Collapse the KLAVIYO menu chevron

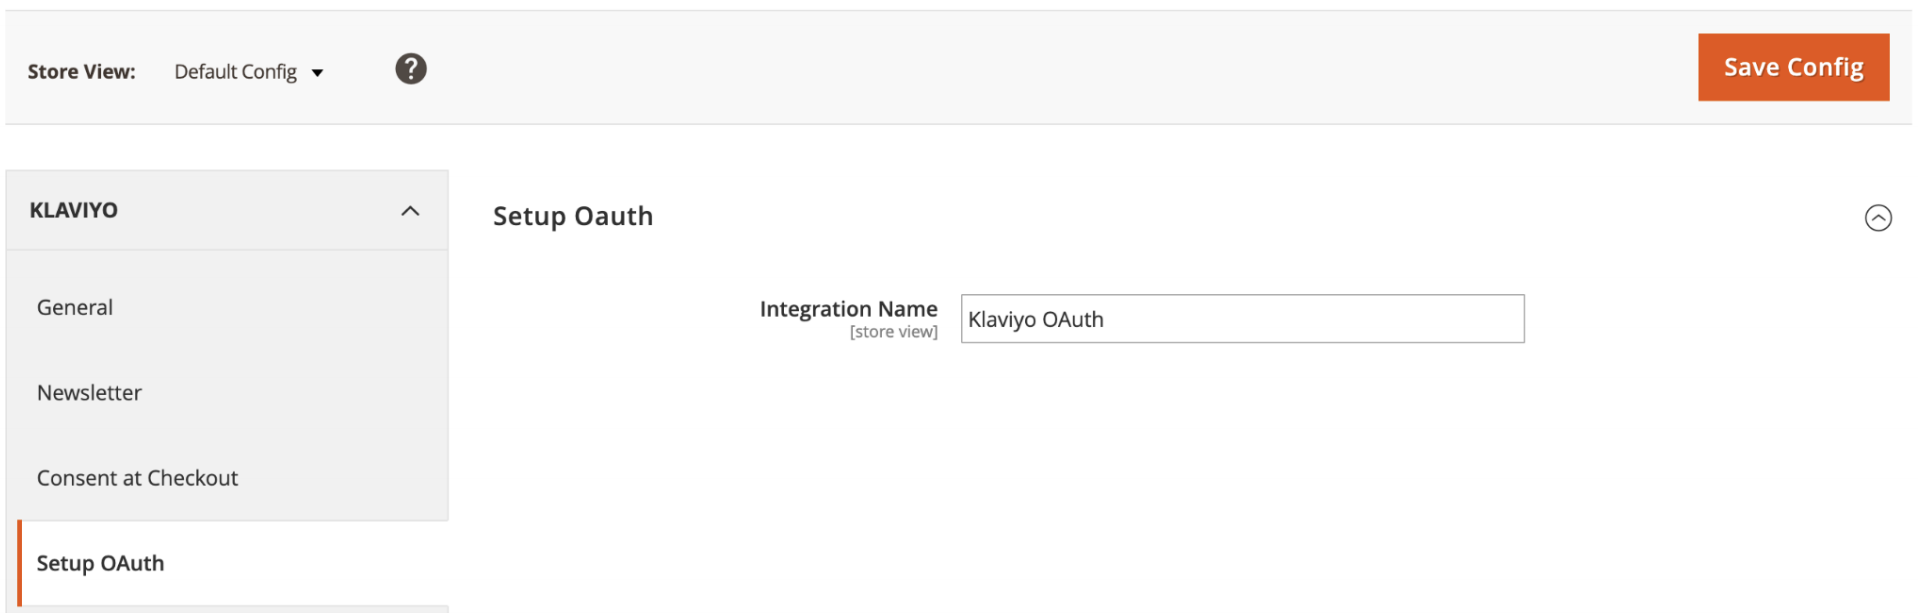point(410,211)
